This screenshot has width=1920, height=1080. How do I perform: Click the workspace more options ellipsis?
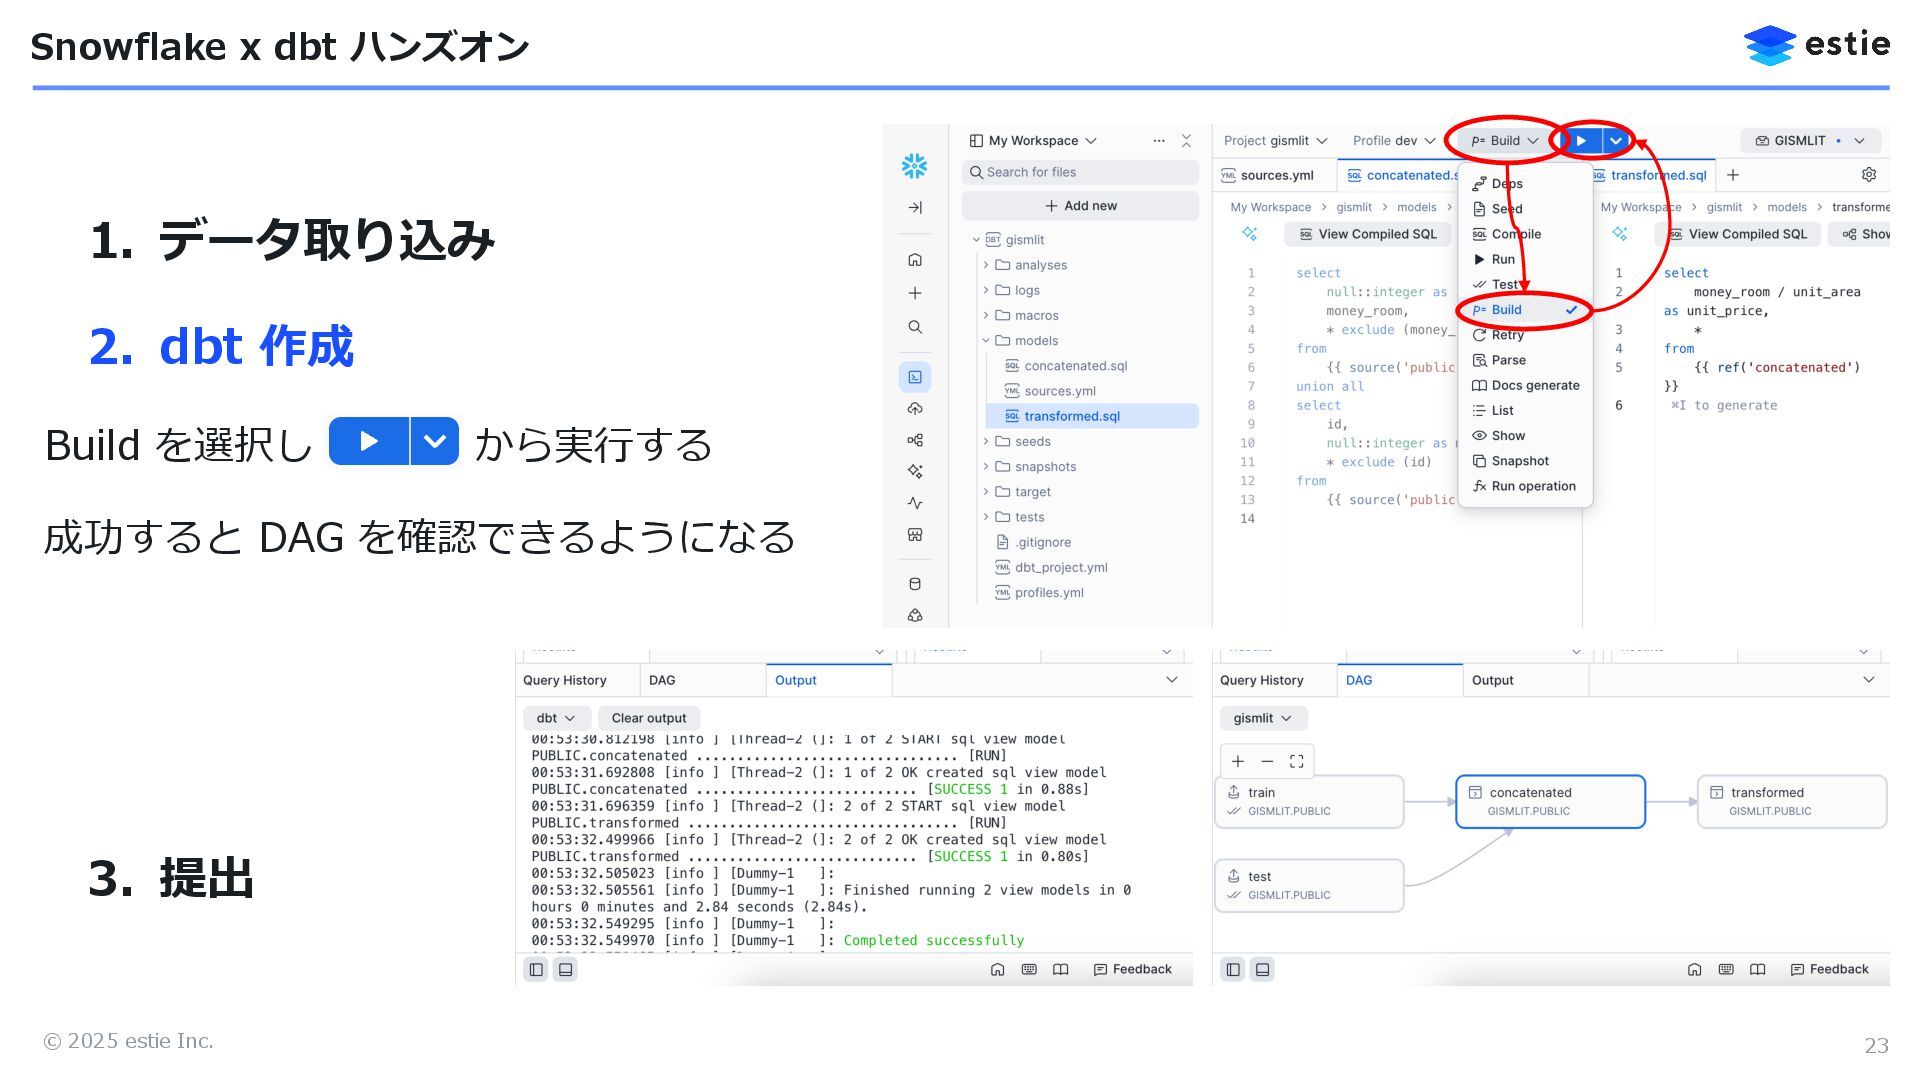[1158, 141]
